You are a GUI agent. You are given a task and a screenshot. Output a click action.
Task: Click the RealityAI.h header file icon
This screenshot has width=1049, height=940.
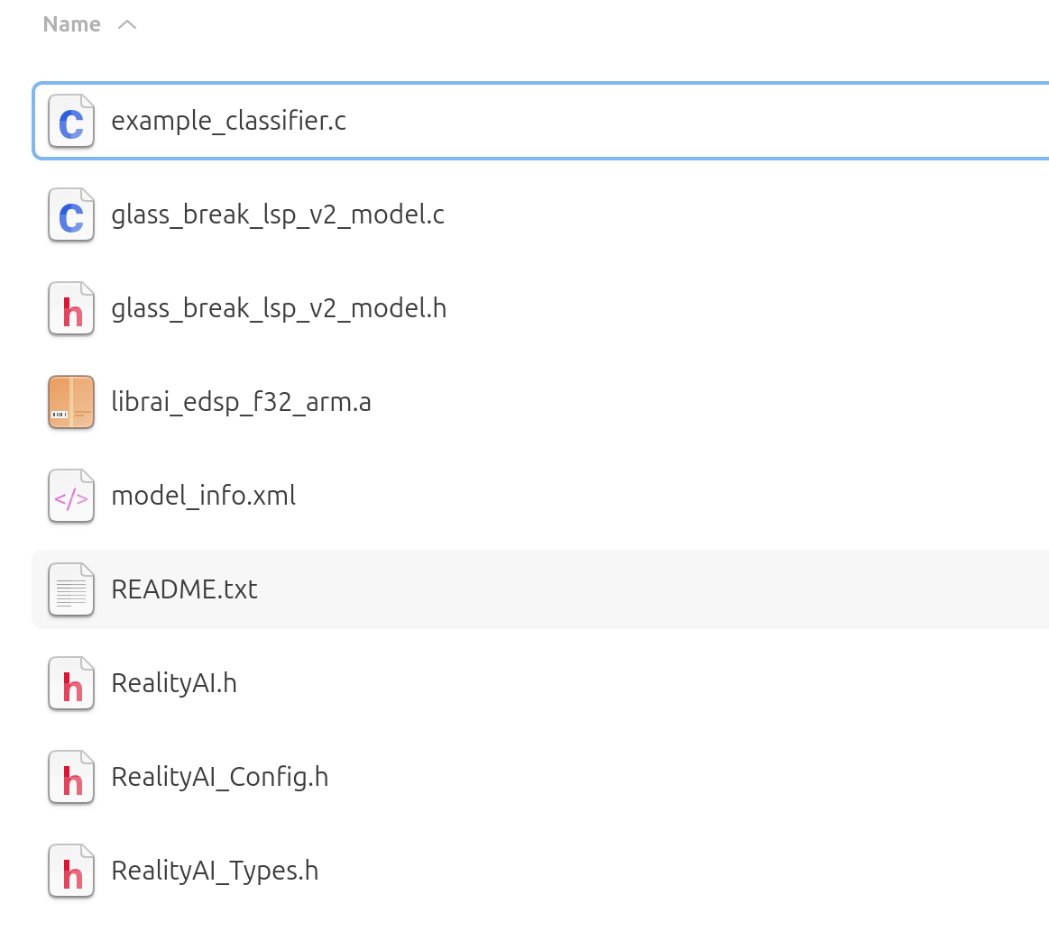pyautogui.click(x=71, y=683)
